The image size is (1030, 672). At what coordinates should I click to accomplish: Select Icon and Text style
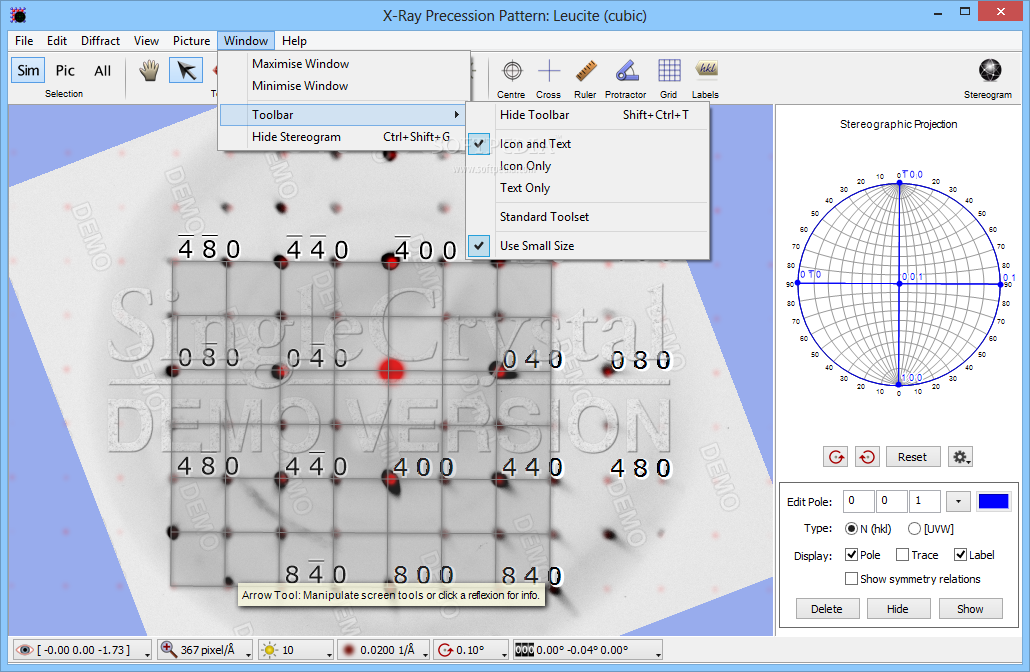[x=588, y=144]
